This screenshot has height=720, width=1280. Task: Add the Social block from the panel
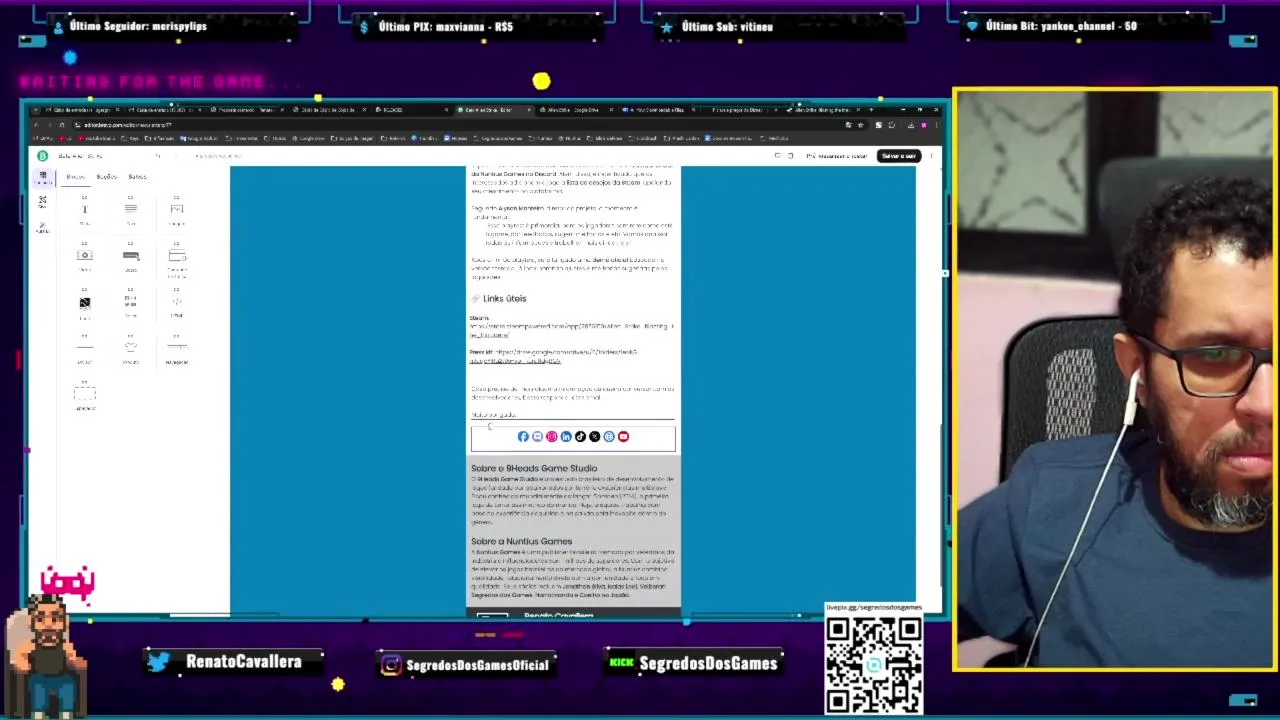point(131,305)
